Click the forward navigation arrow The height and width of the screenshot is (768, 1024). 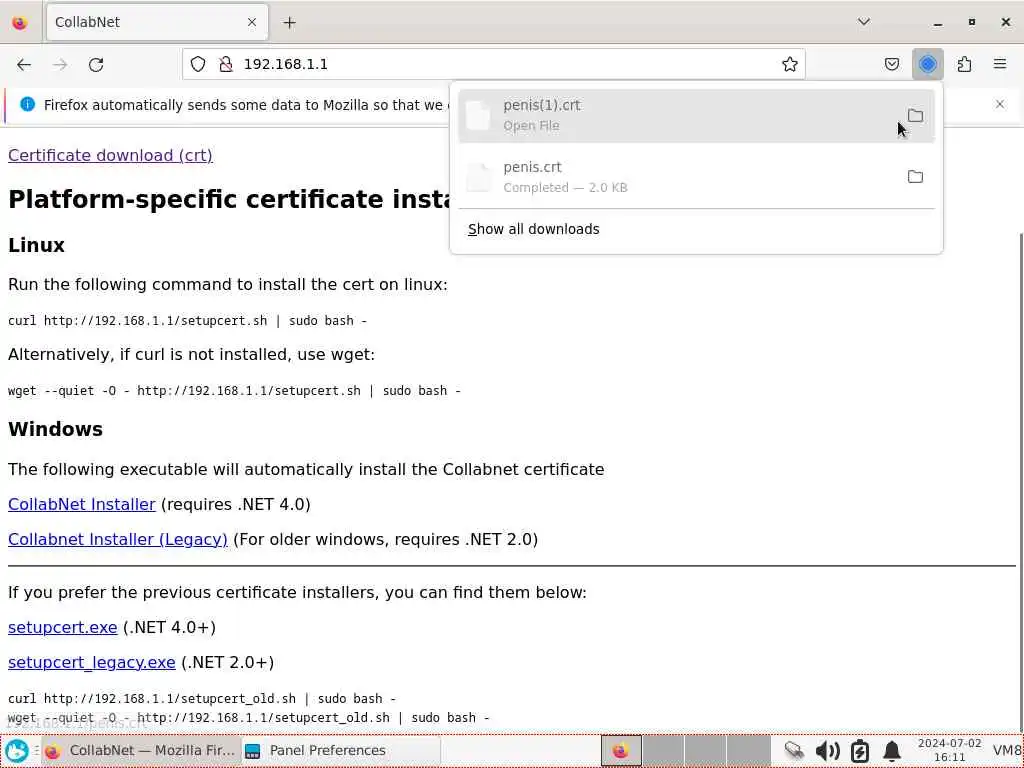[60, 64]
